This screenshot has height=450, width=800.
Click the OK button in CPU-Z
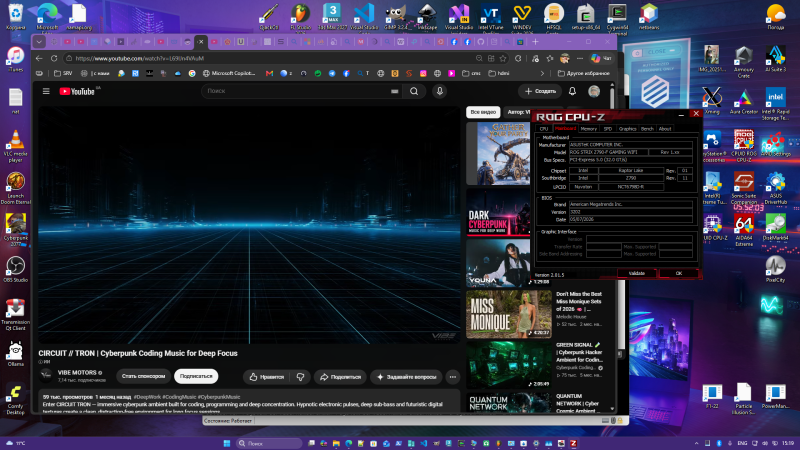pos(679,273)
